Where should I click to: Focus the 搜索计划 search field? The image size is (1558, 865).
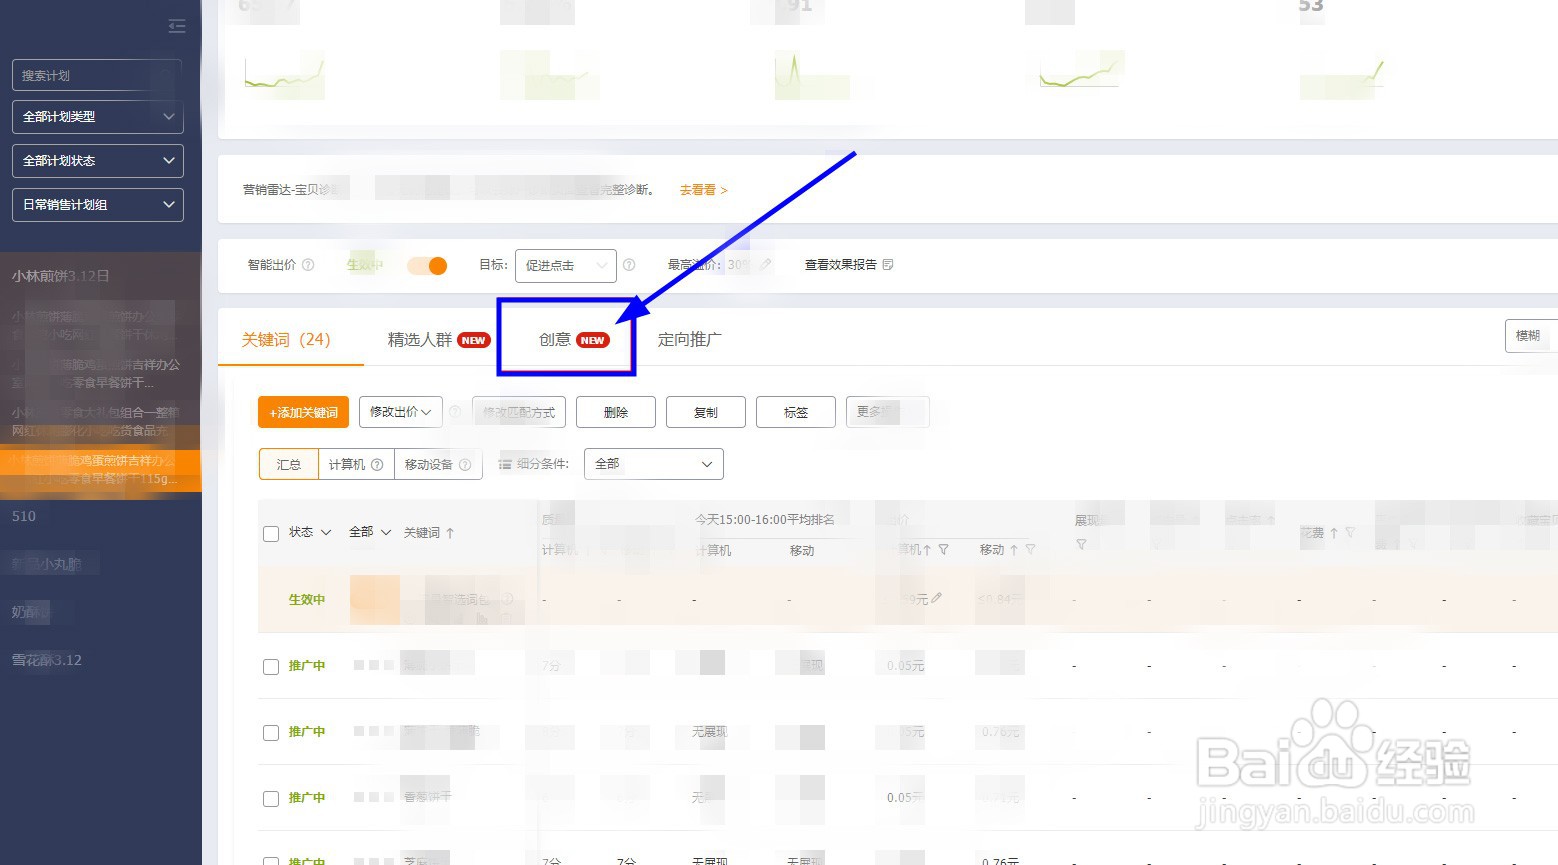98,76
